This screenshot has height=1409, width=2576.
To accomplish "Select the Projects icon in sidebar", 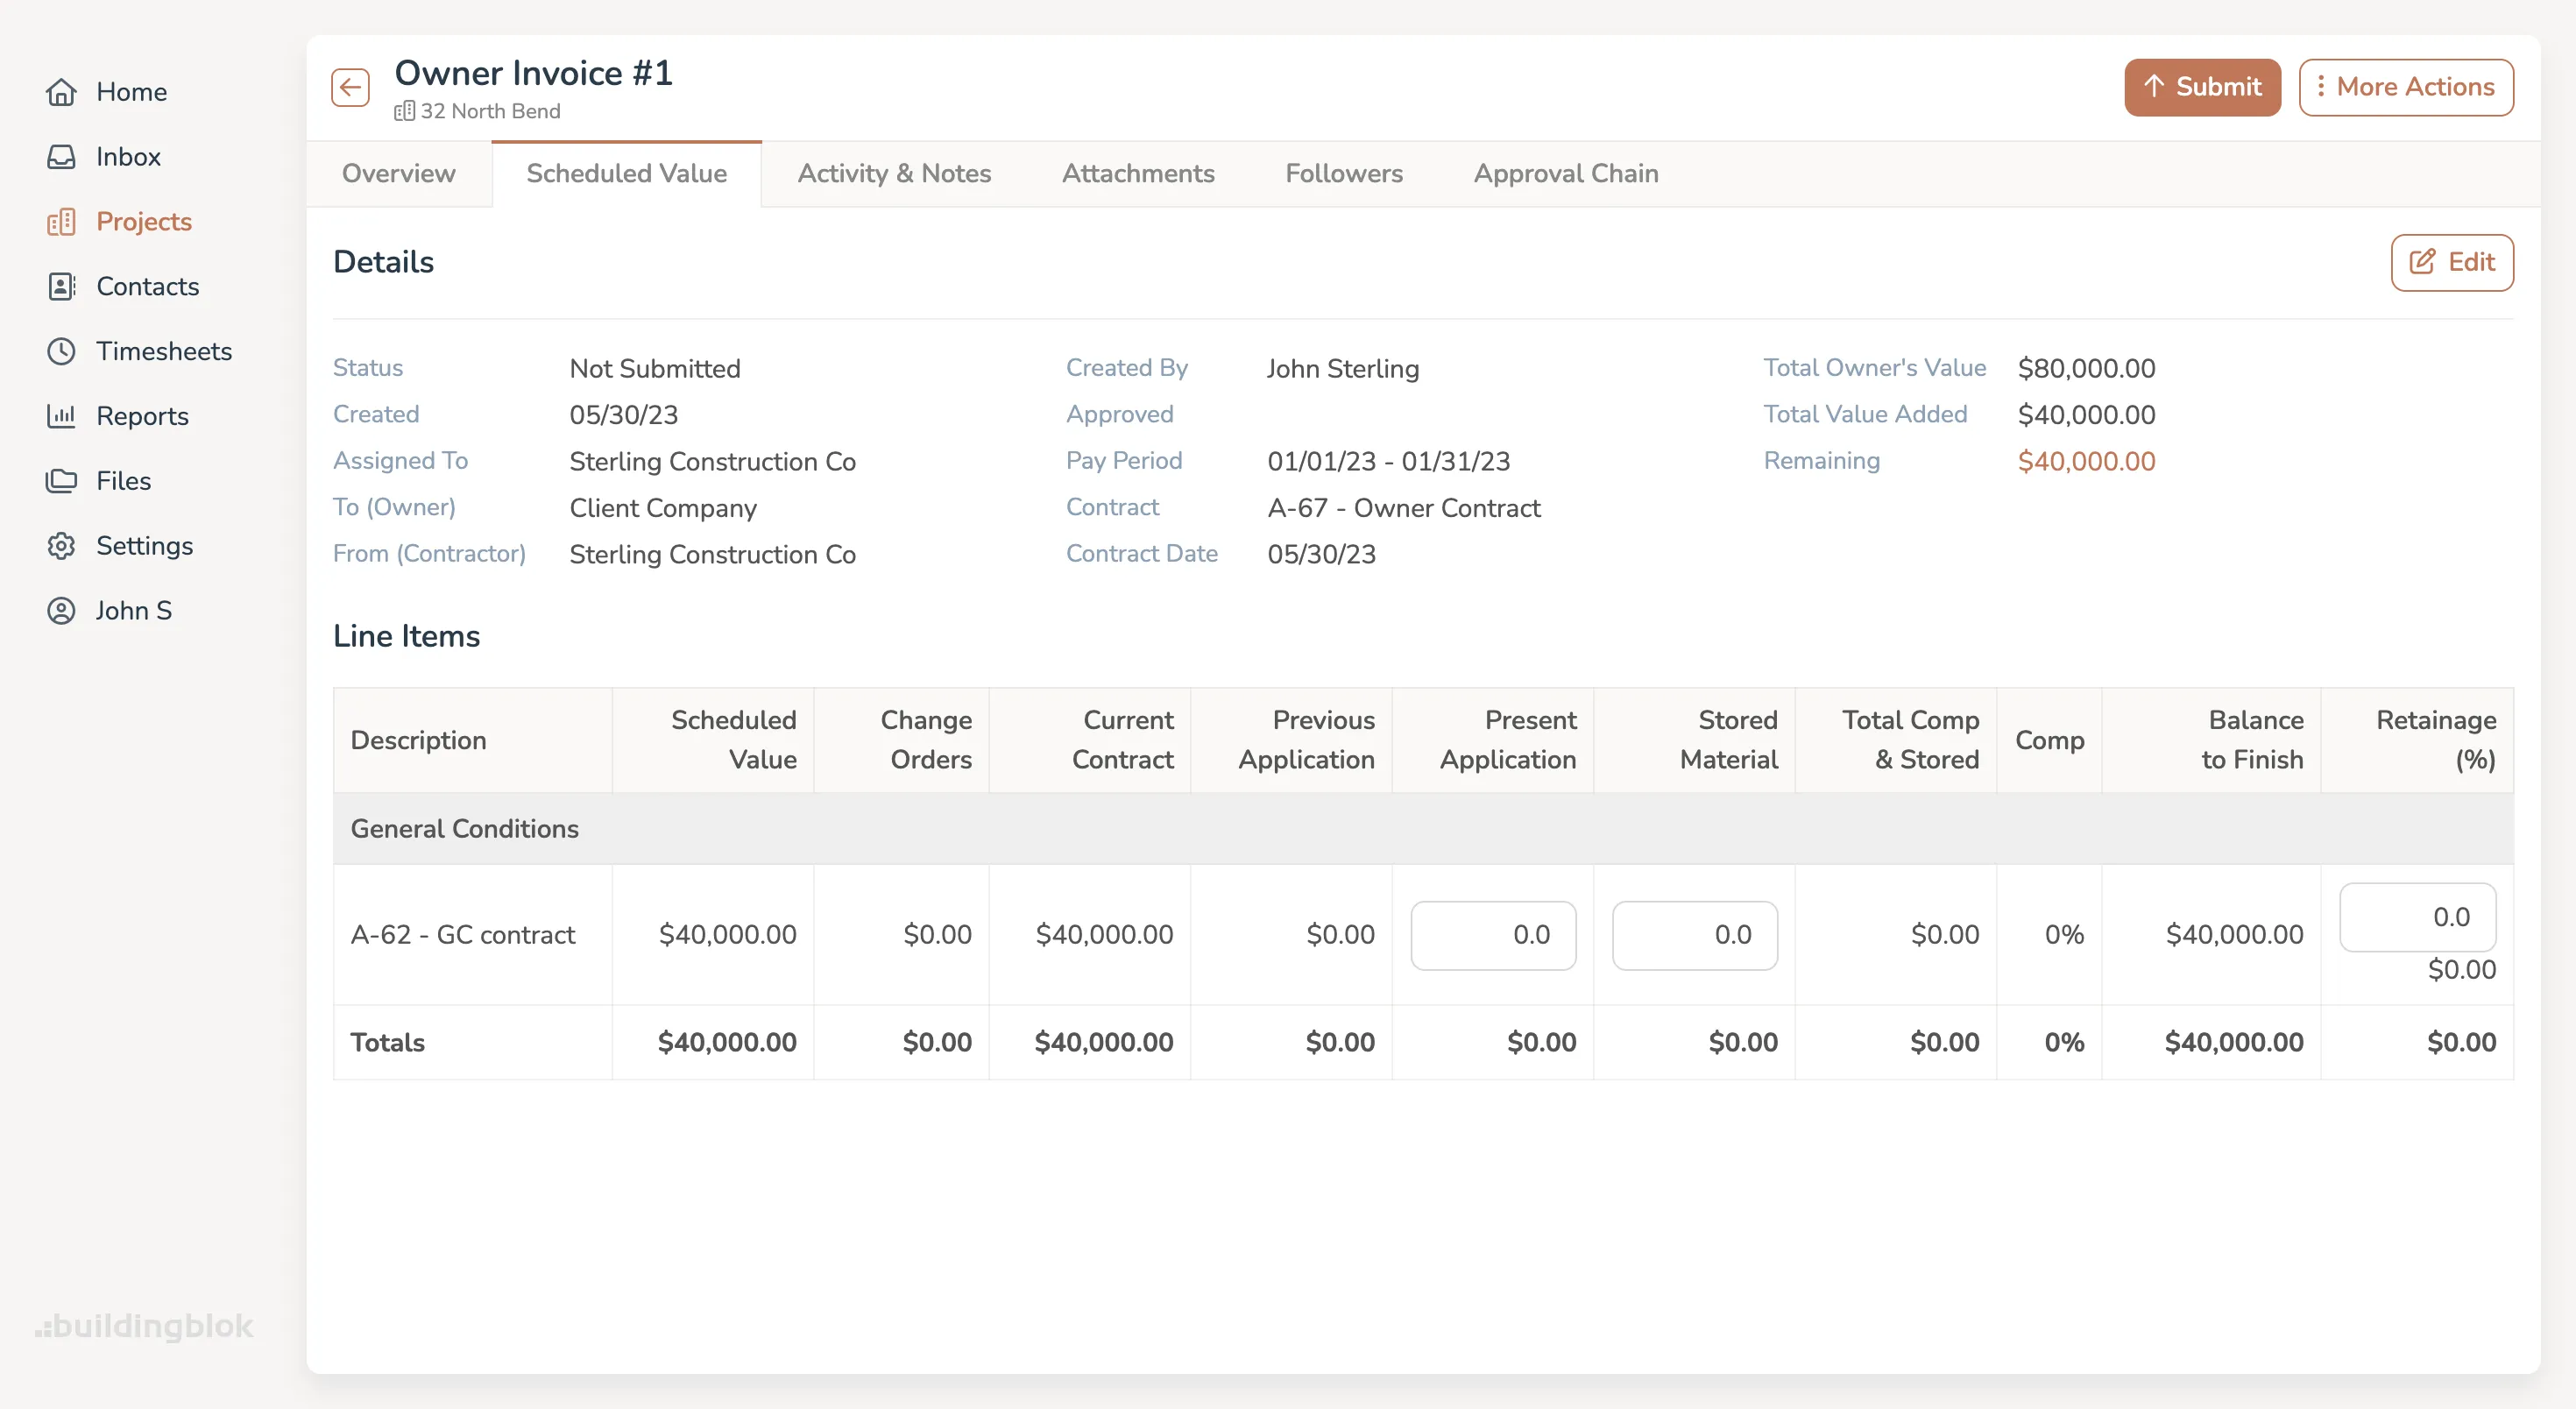I will tap(62, 221).
